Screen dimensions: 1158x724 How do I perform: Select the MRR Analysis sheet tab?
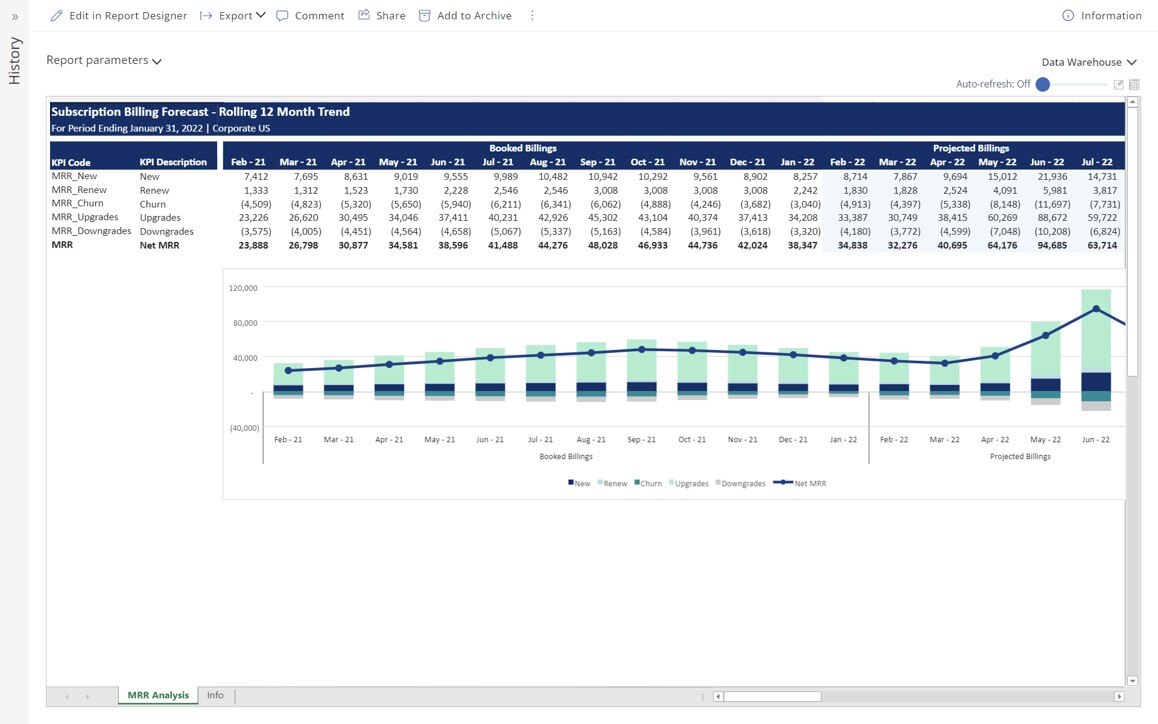click(x=158, y=696)
